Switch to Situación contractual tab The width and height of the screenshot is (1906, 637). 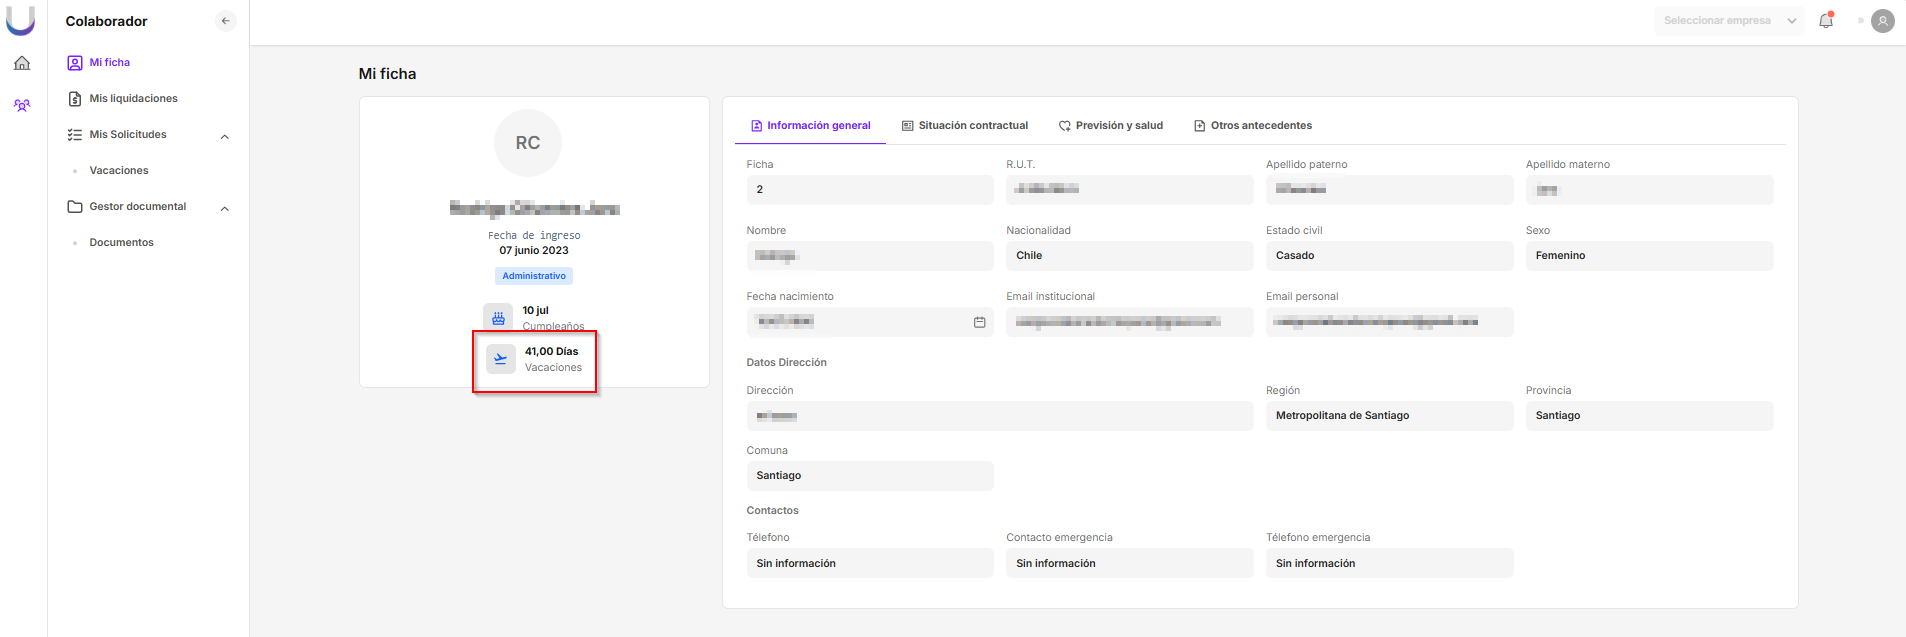[965, 126]
